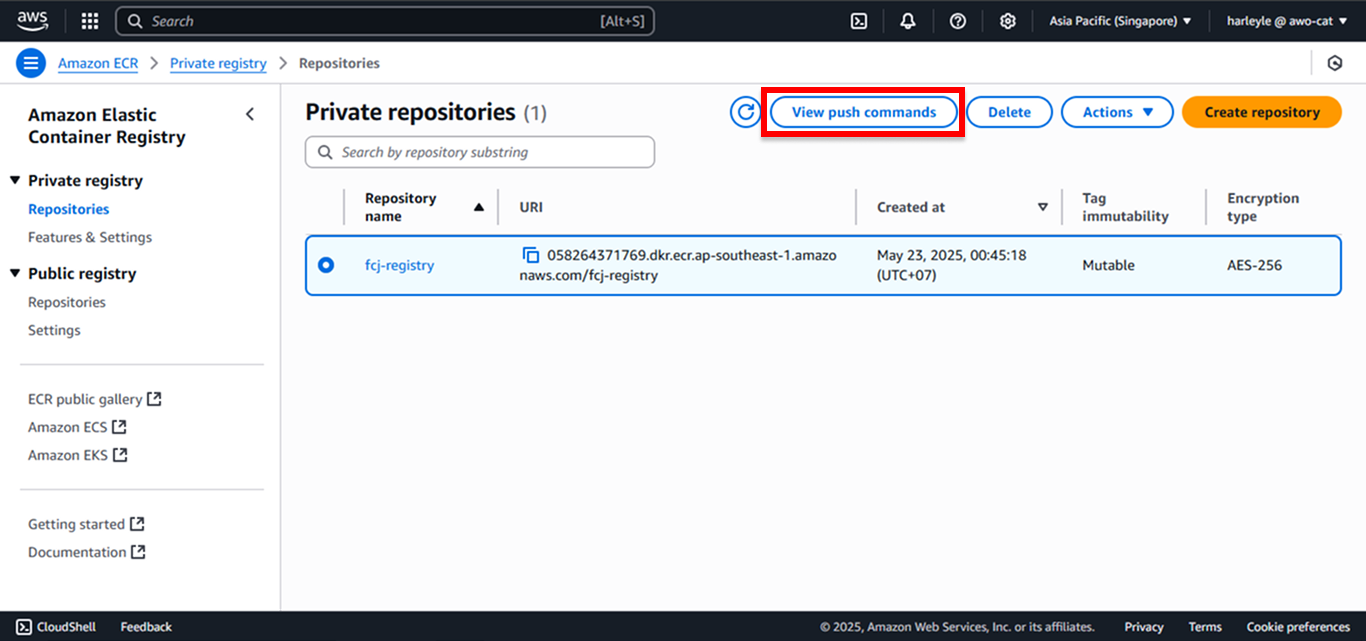This screenshot has width=1366, height=641.
Task: Open the clock icon panel at right
Action: 1334,63
